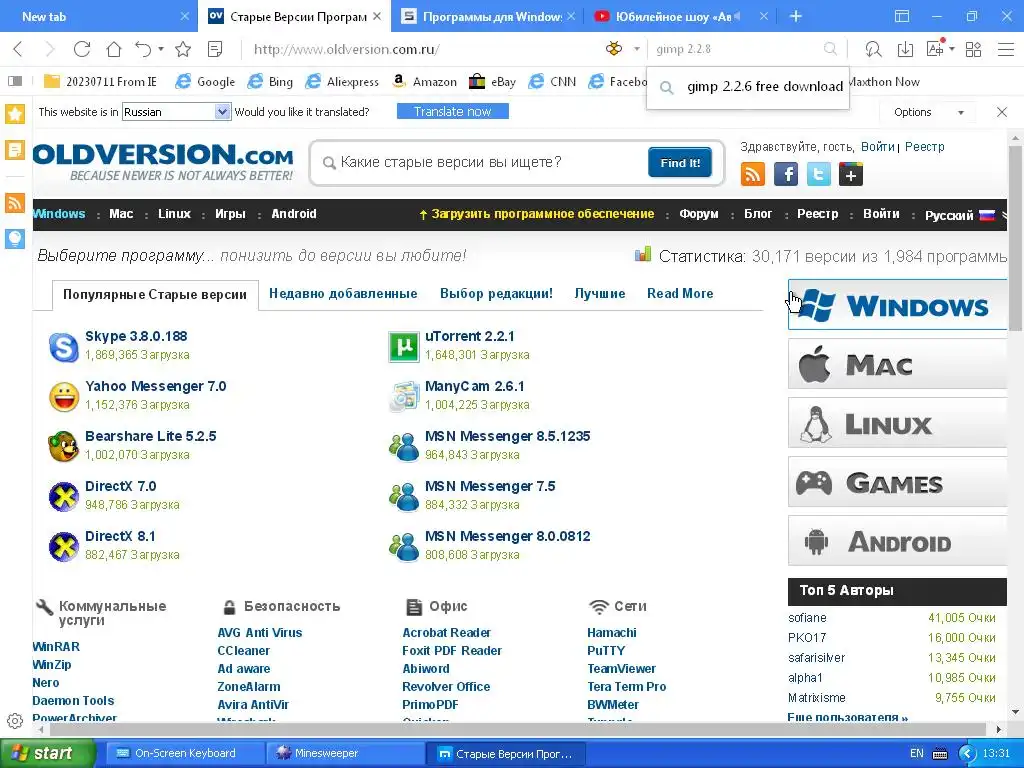
Task: Open the browser main menu hamburger icon
Action: pyautogui.click(x=1006, y=49)
